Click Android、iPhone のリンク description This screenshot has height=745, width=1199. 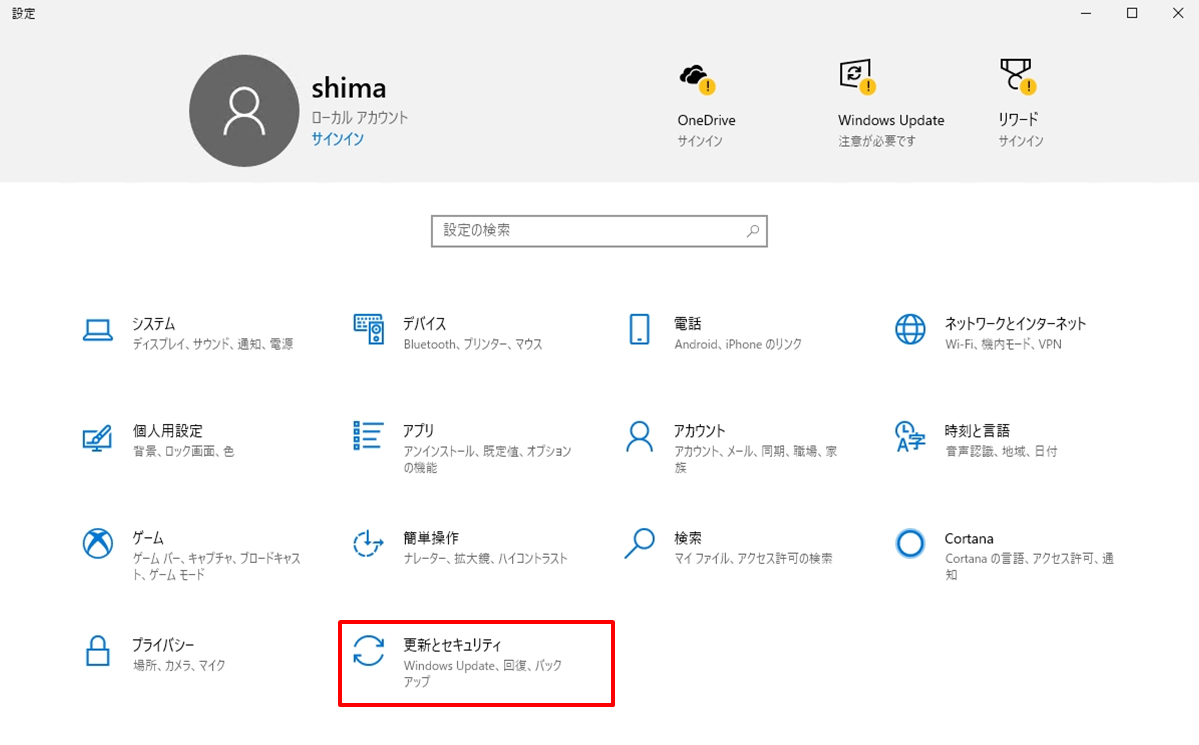tap(738, 344)
